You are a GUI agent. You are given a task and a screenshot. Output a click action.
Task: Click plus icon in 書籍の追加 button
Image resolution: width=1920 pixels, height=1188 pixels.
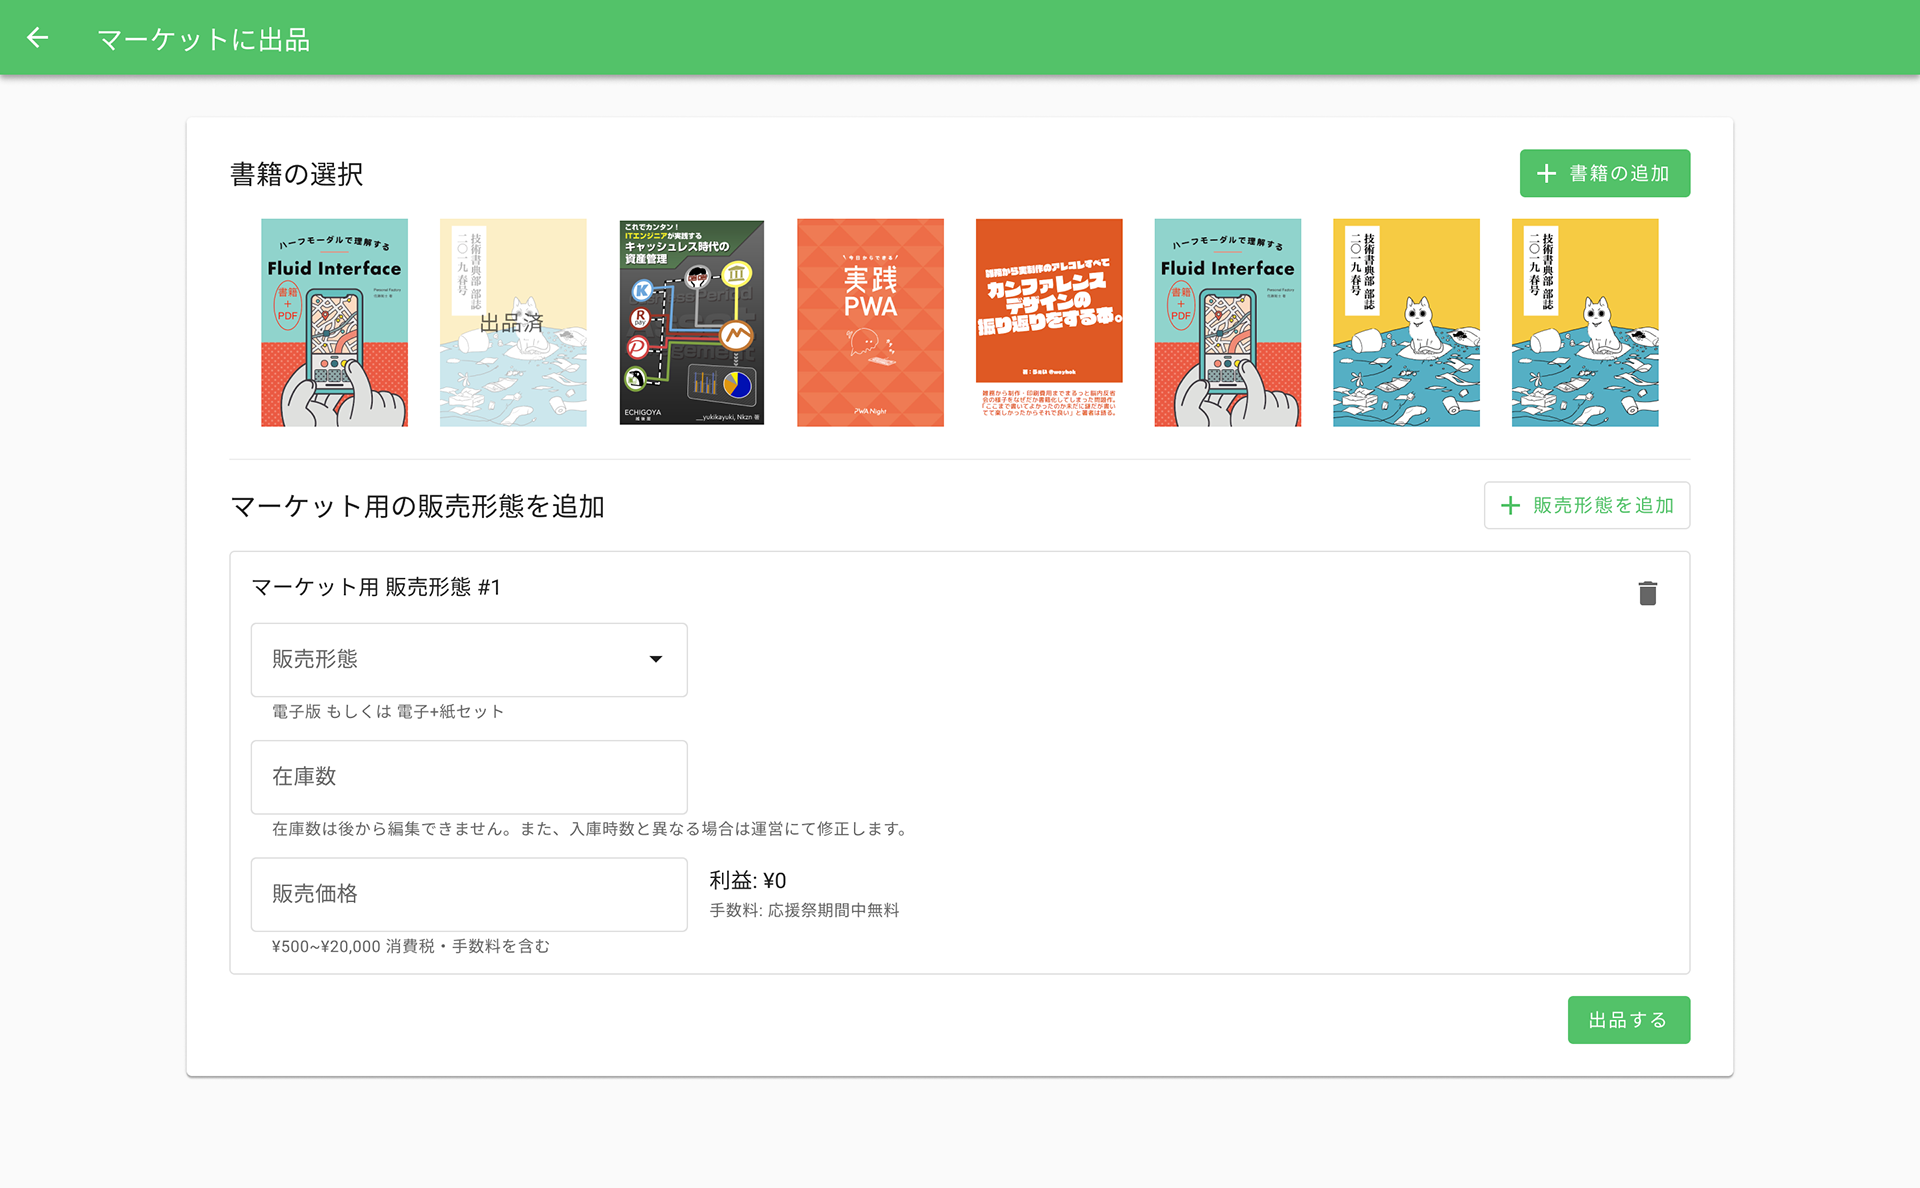(1546, 174)
